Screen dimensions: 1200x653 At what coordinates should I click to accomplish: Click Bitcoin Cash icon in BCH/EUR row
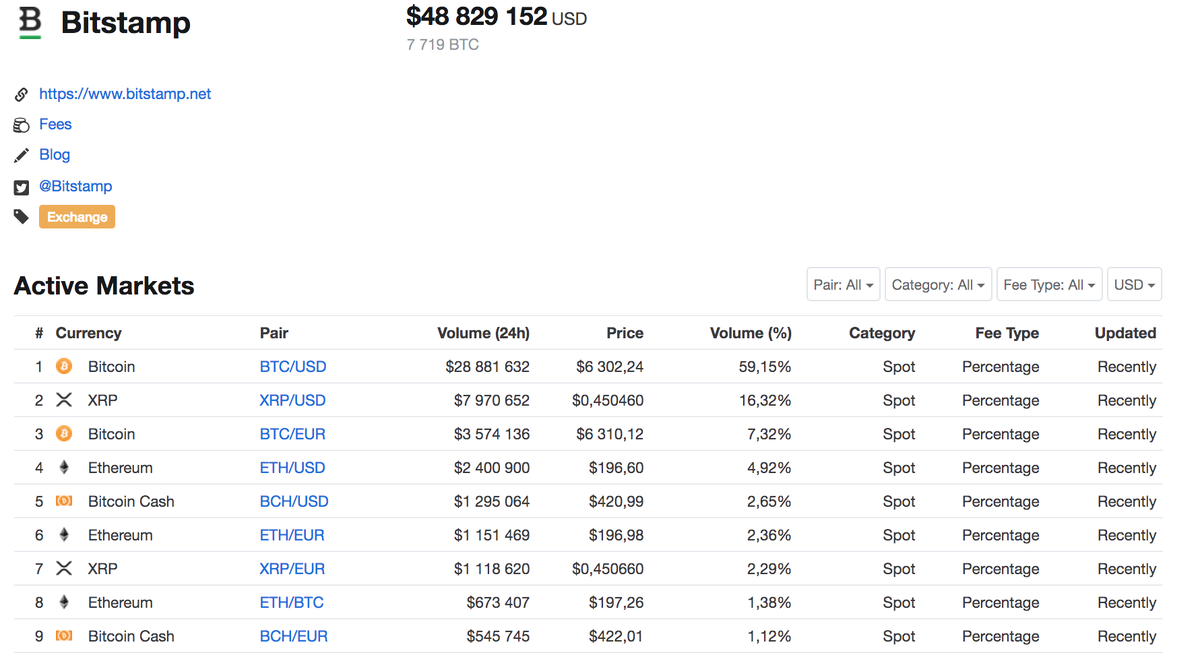(x=64, y=636)
